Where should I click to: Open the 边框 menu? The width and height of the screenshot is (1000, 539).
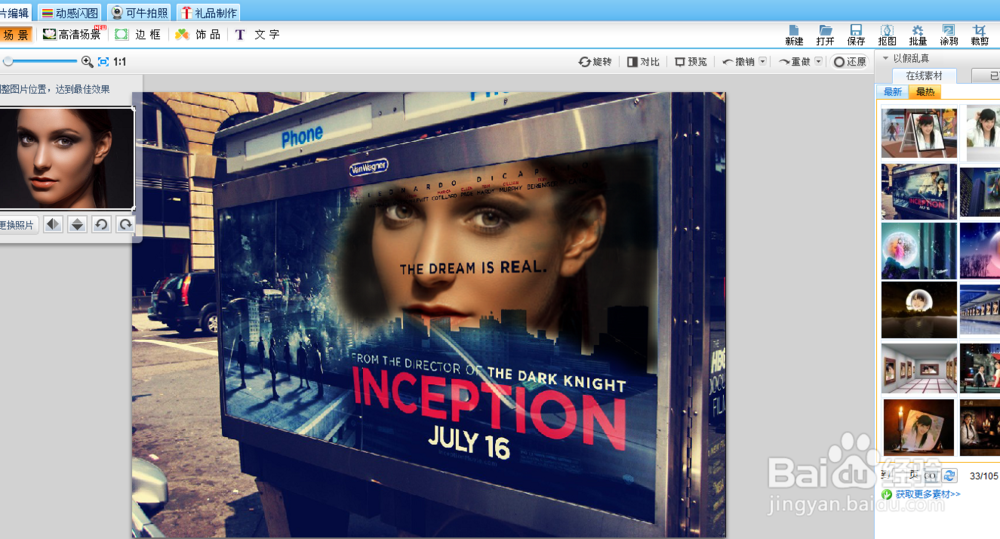(139, 34)
